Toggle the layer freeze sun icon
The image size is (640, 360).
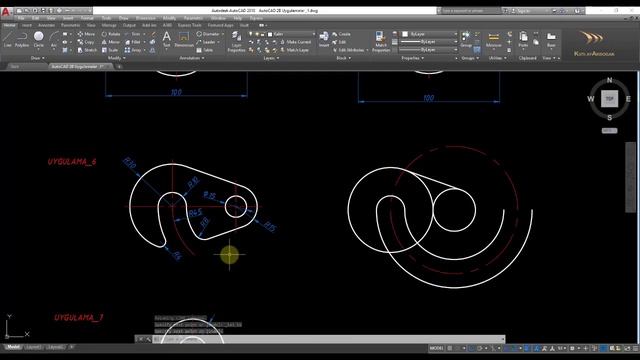coord(257,34)
